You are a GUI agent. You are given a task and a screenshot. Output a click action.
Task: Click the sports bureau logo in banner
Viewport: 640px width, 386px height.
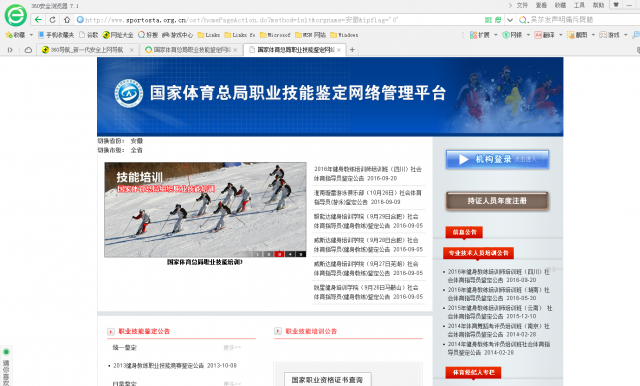point(129,93)
